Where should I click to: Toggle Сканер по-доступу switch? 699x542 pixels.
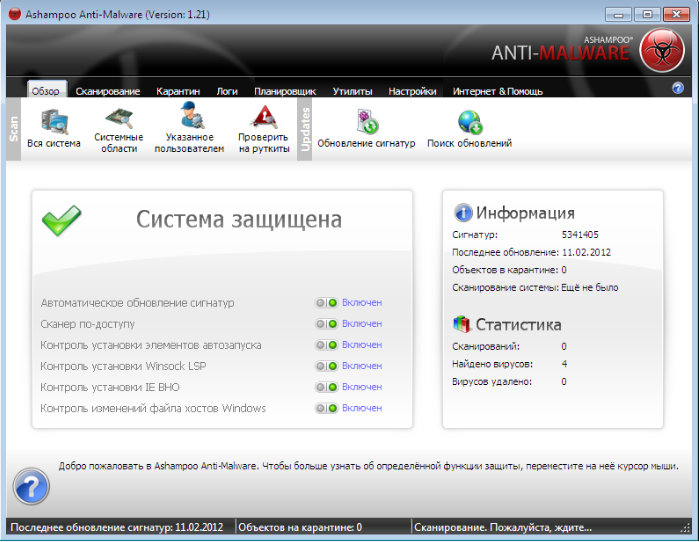coord(326,324)
